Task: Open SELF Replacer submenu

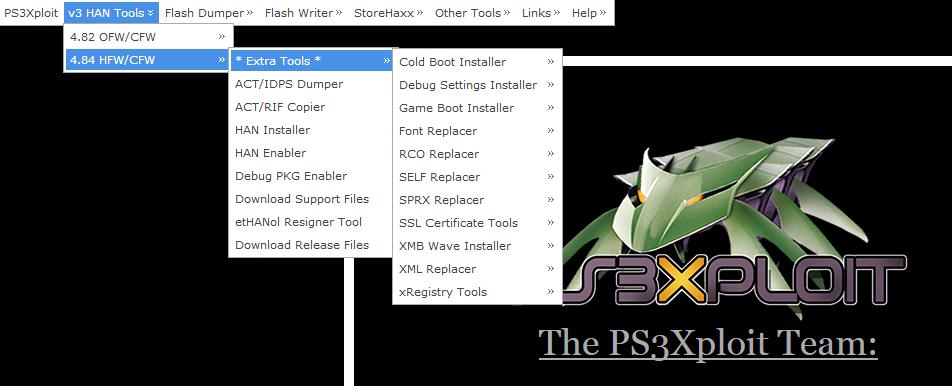Action: 477,177
